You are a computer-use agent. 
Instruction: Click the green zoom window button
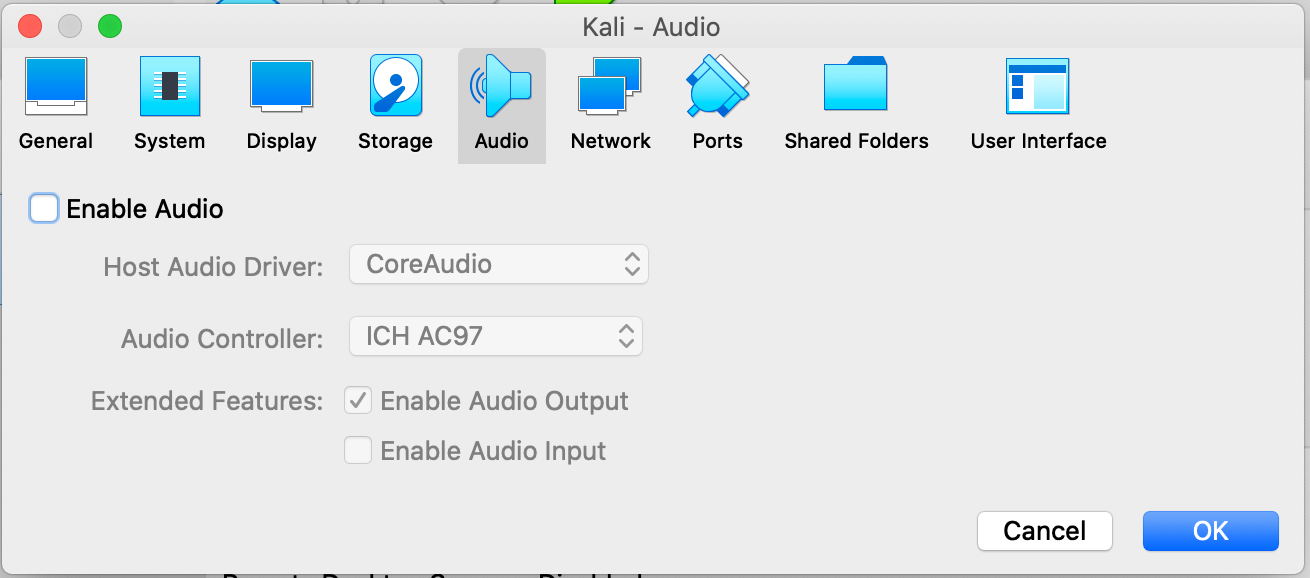pyautogui.click(x=110, y=27)
